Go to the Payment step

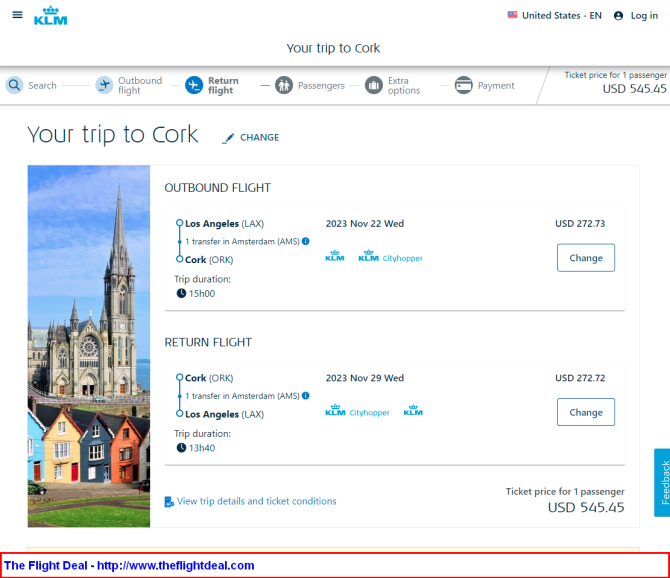pyautogui.click(x=496, y=85)
